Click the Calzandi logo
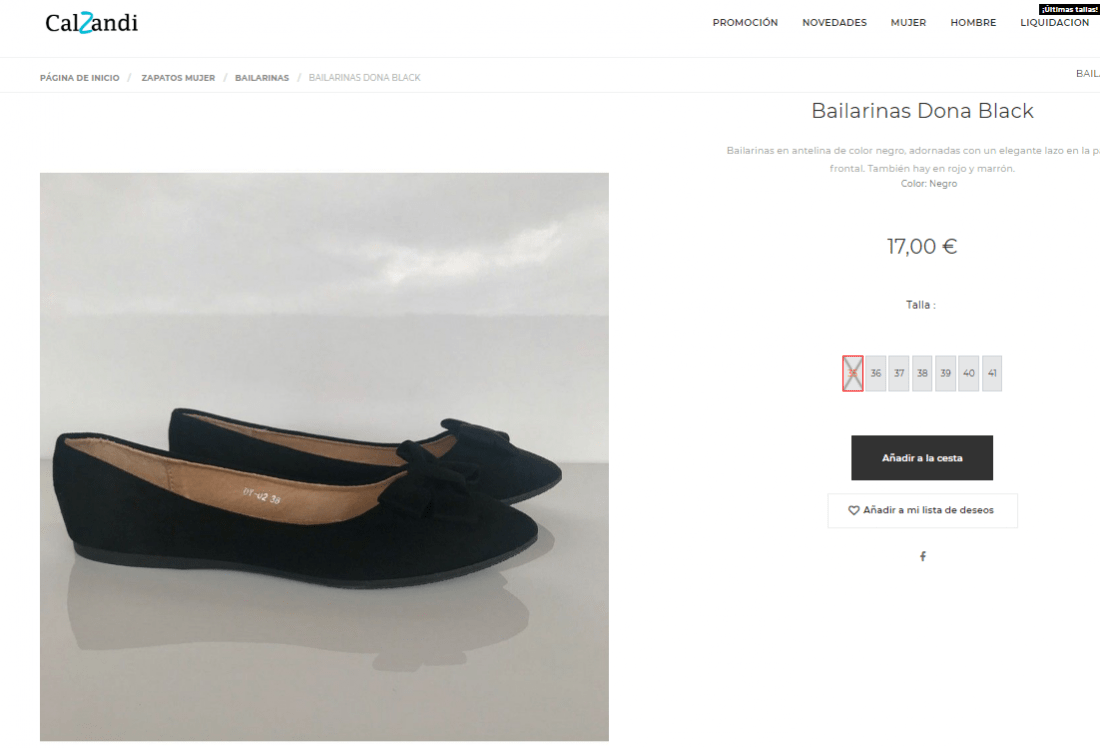The height and width of the screenshot is (748, 1100). [91, 22]
